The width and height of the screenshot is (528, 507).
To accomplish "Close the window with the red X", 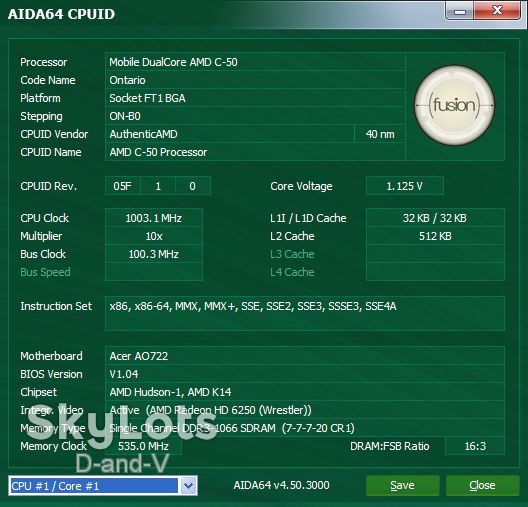I will click(x=497, y=11).
